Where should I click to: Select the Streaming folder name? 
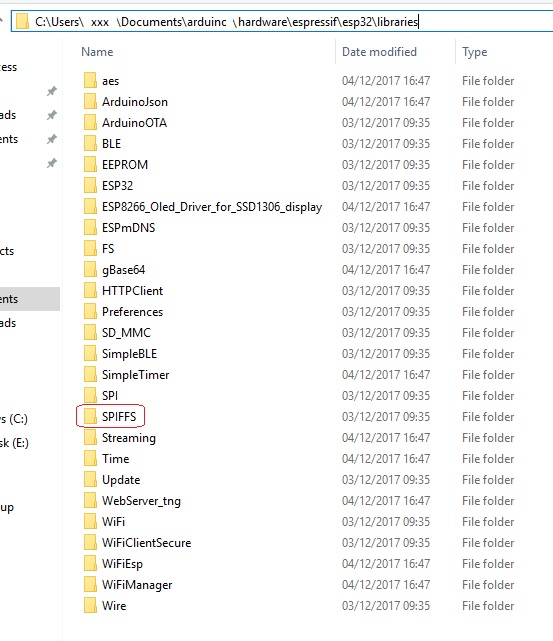129,438
